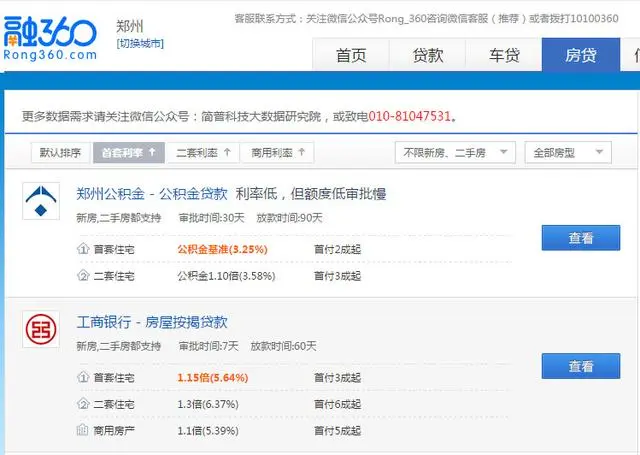Open the 贷款 tab

427,55
